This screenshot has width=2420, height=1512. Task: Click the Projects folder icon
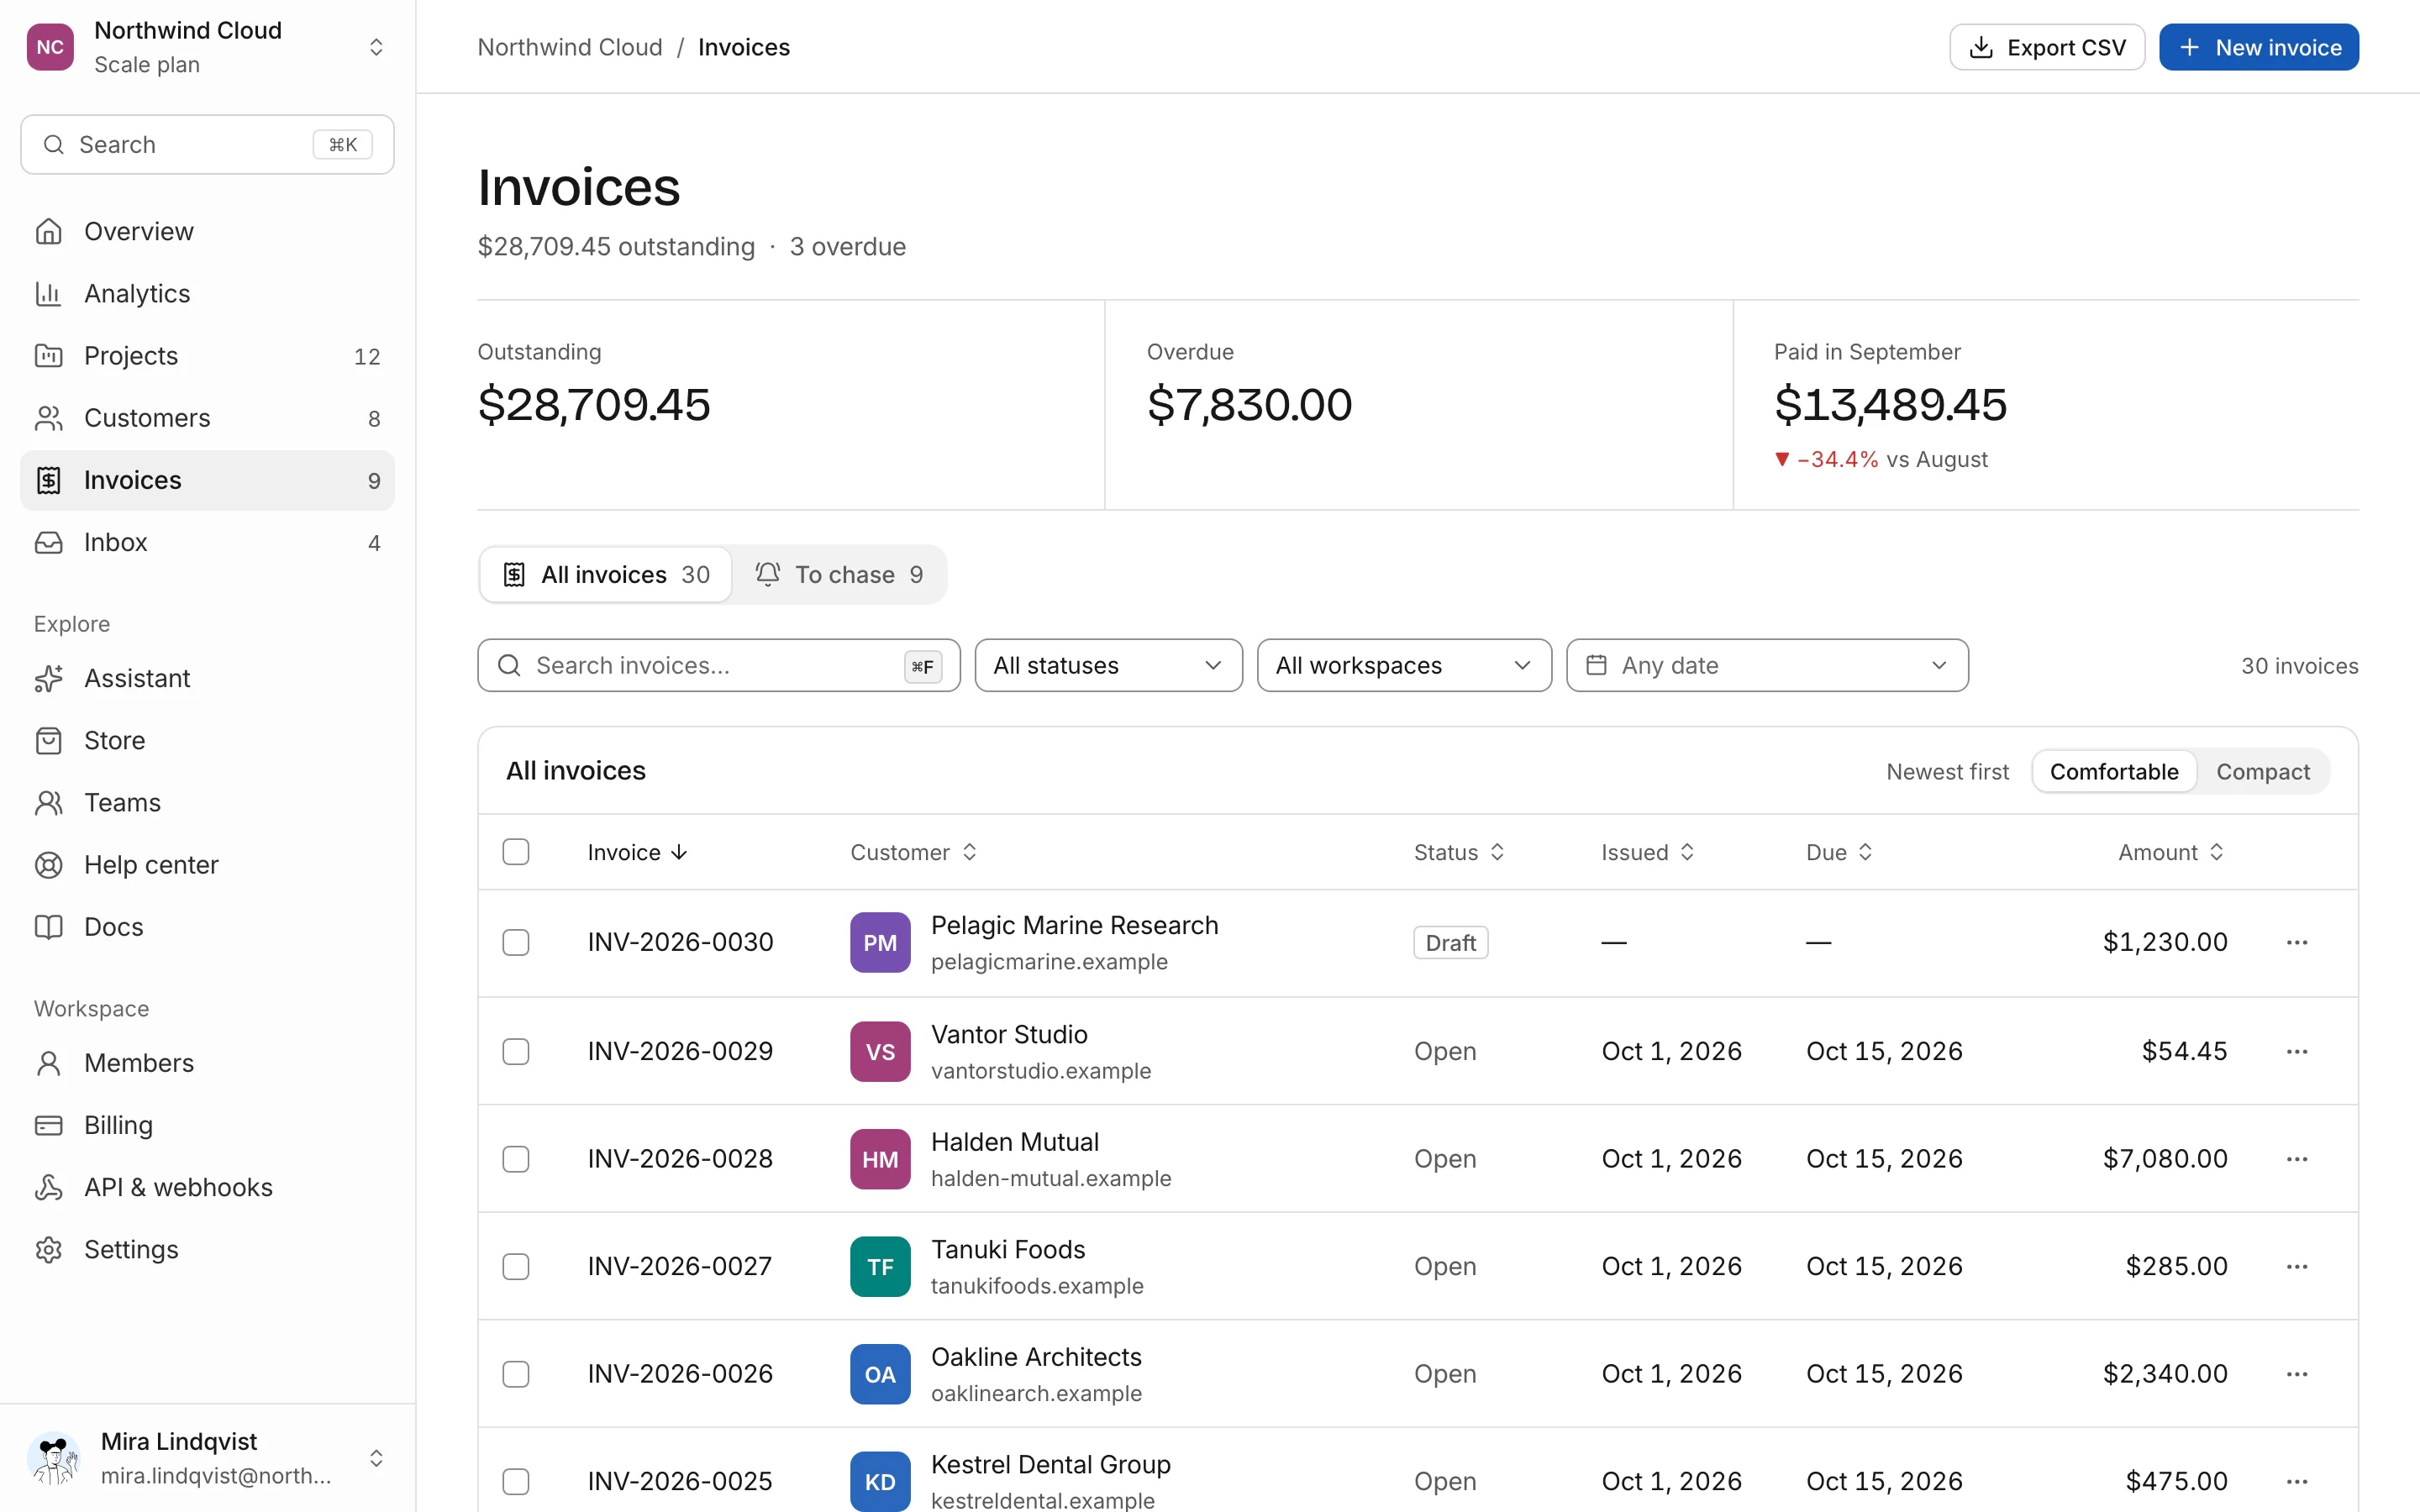pos(48,355)
